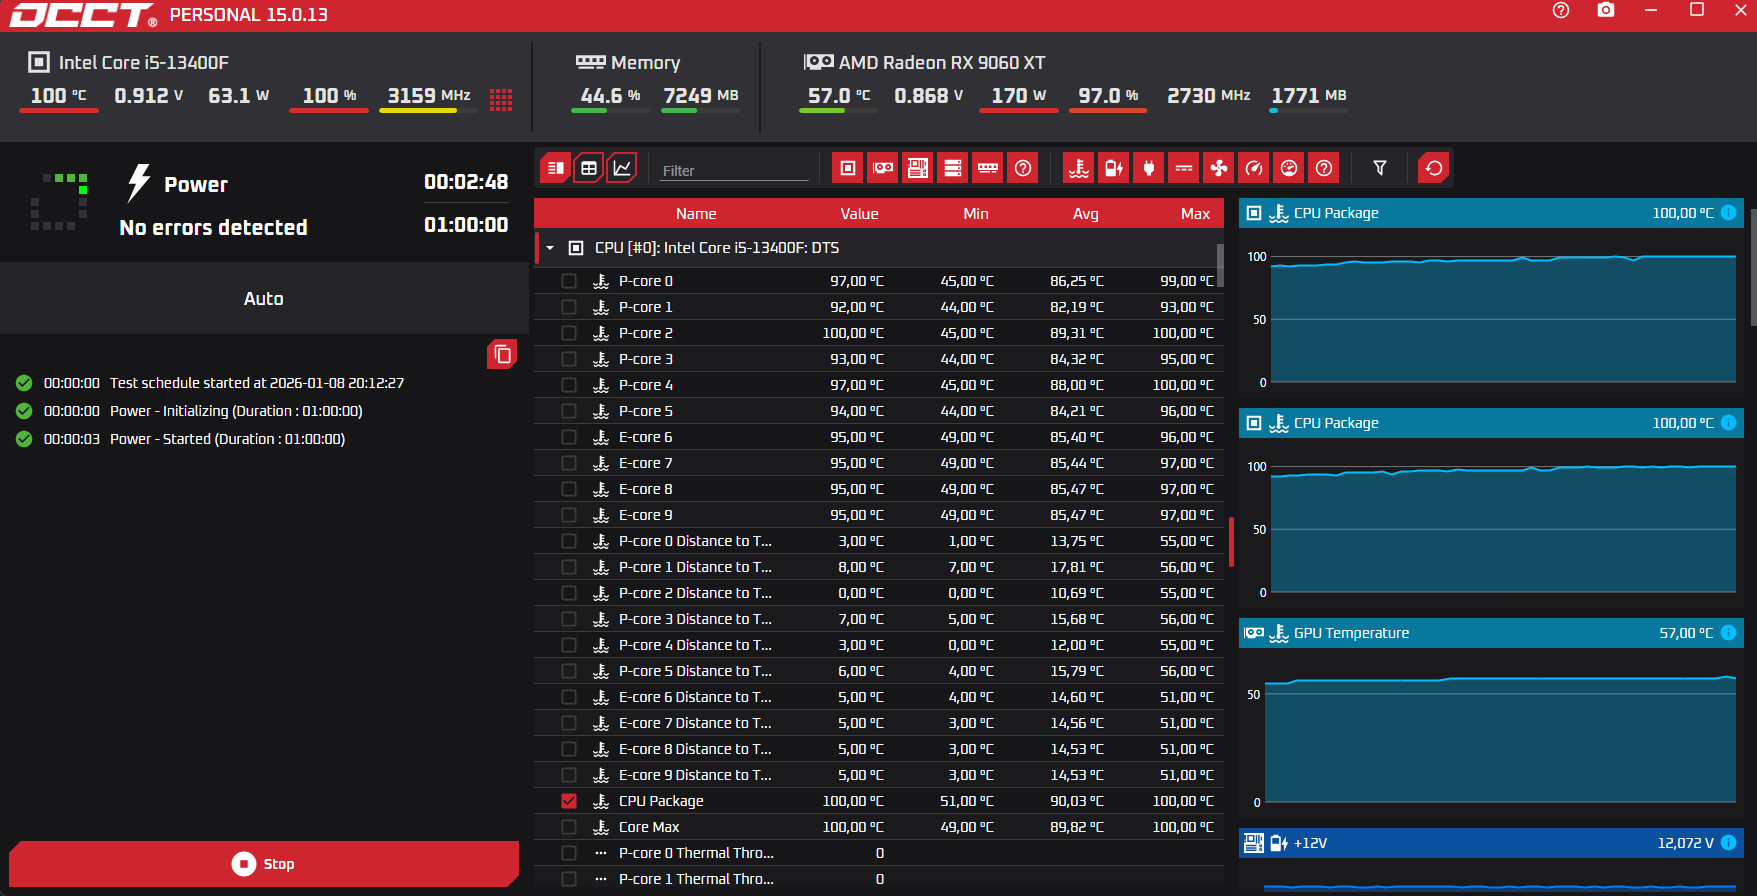Toggle the storage drive filter icon

pos(953,168)
